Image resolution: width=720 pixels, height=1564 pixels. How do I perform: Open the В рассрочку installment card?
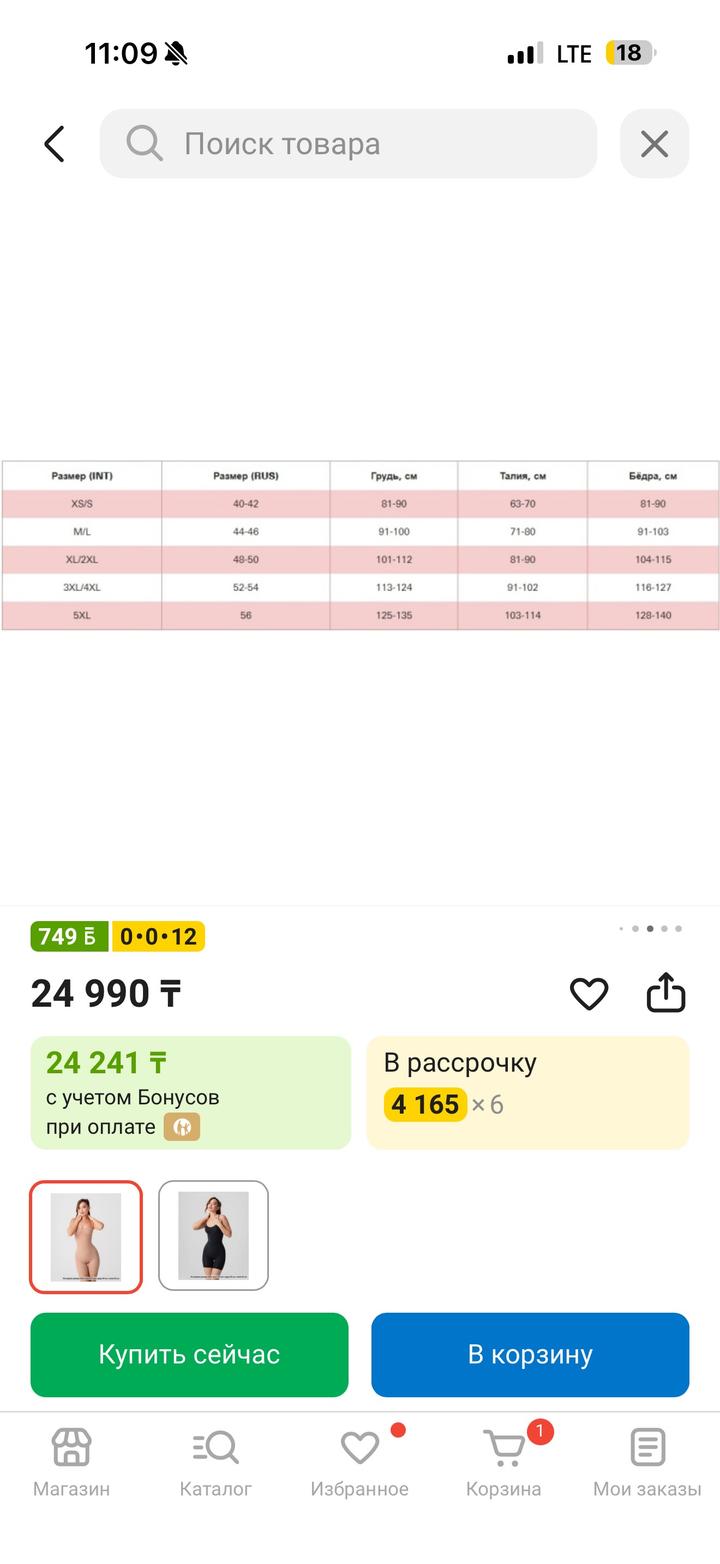pos(527,1092)
